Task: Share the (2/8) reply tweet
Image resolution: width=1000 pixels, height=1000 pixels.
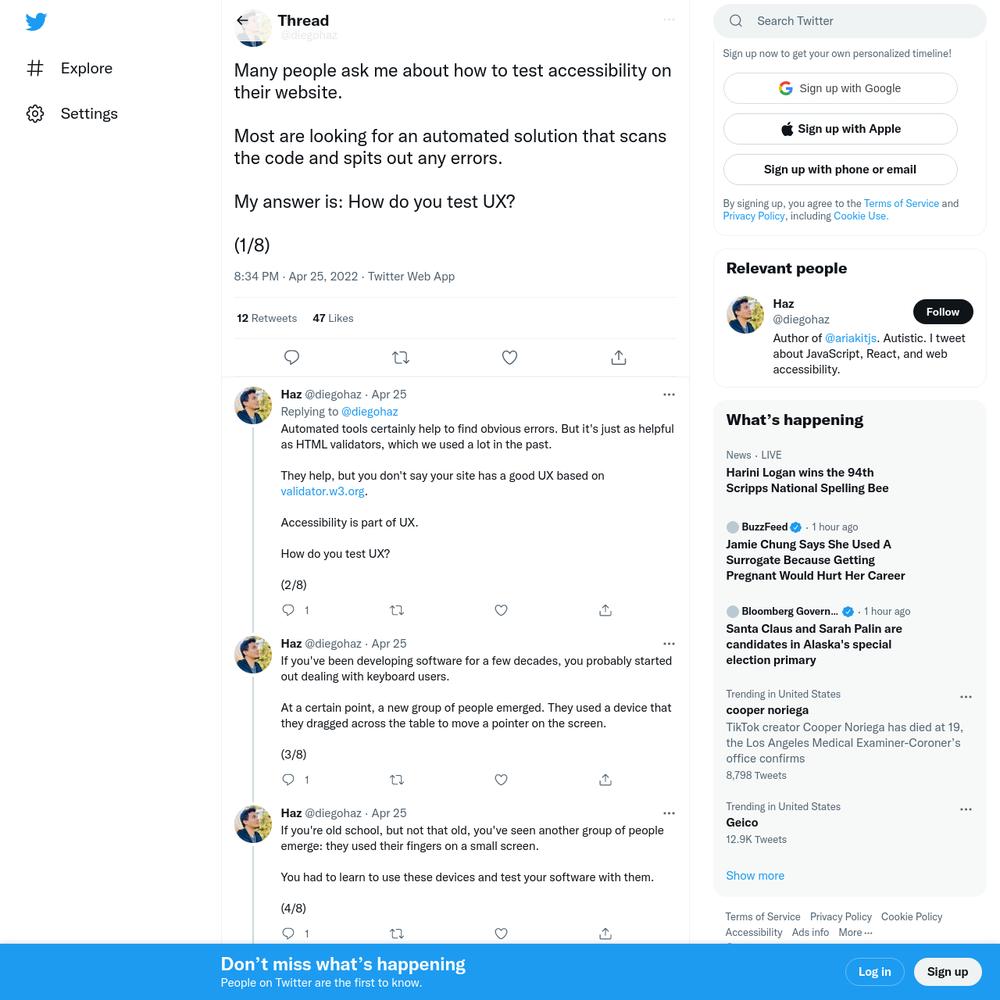Action: [x=605, y=610]
